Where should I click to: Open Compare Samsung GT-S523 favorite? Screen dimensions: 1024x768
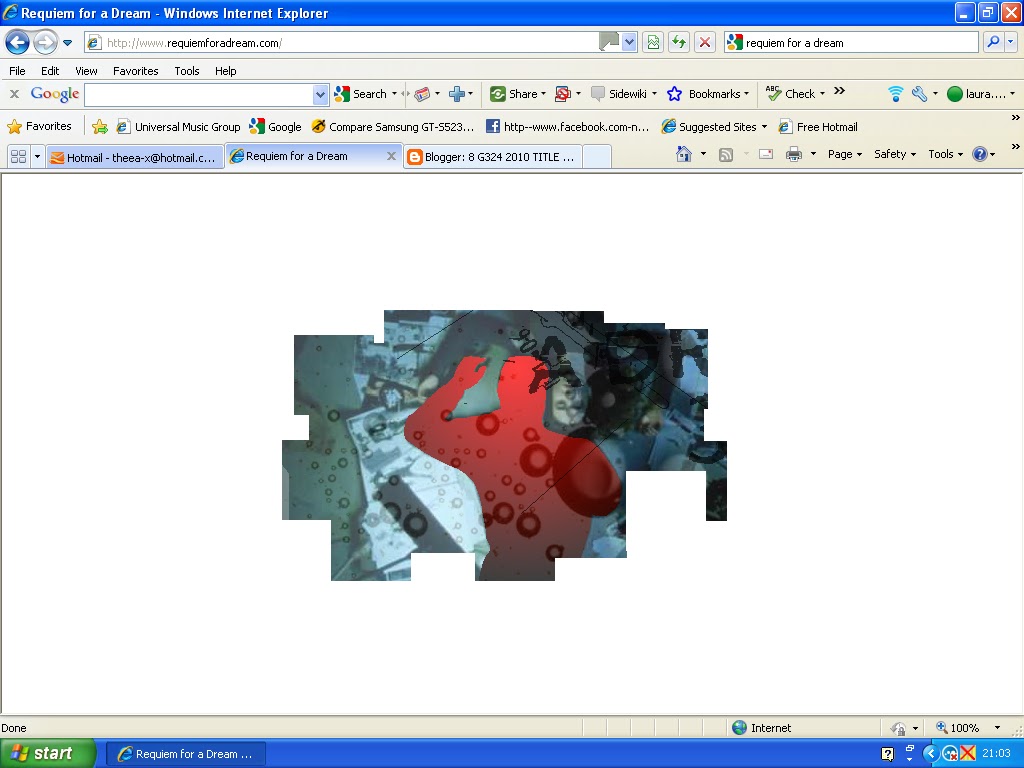pos(392,127)
